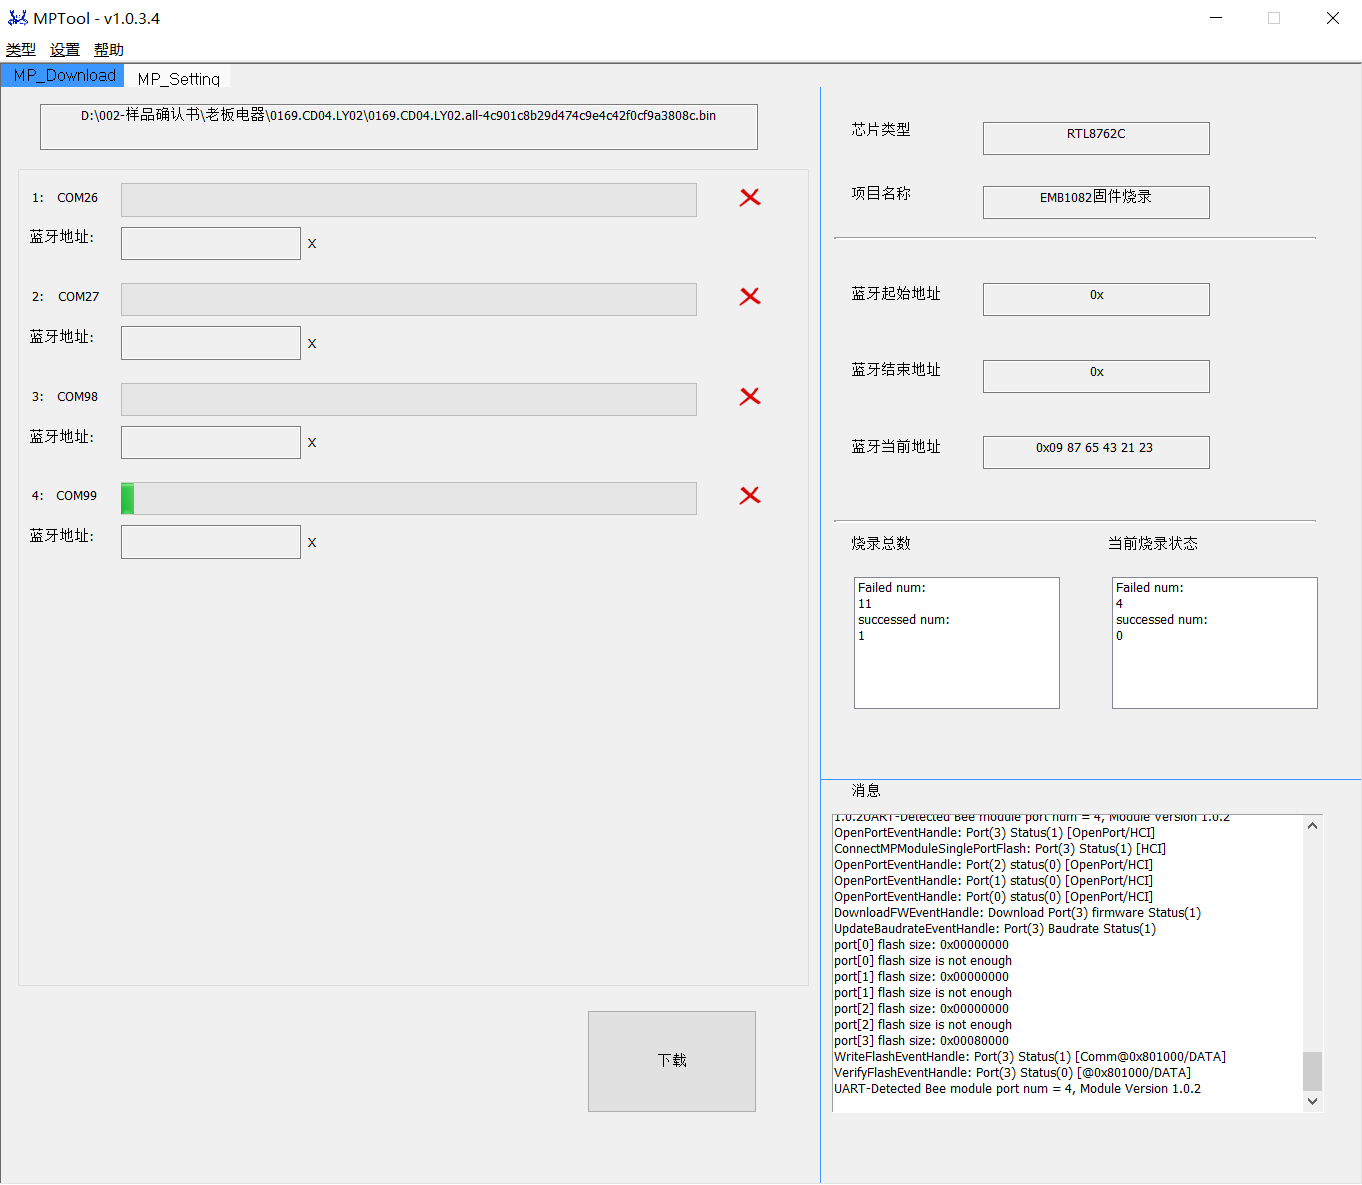Minimize the MPTool window

(1216, 18)
